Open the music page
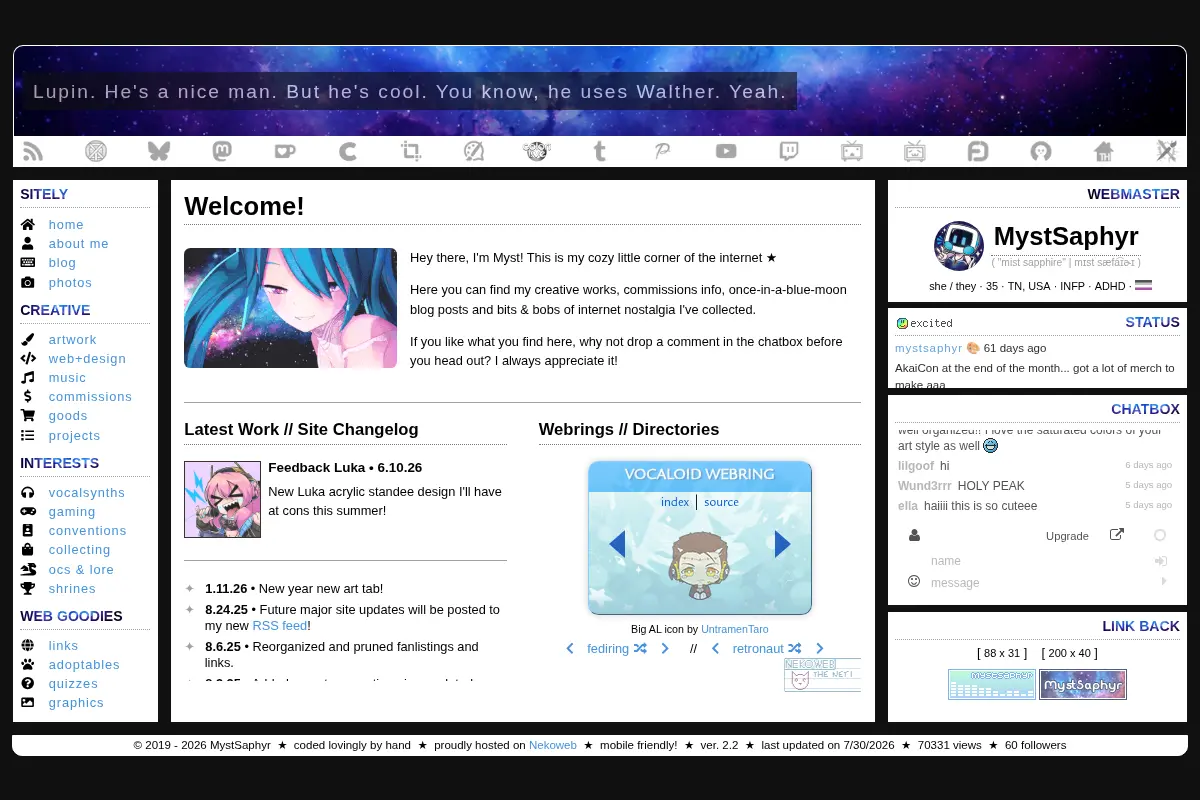1200x800 pixels. [x=67, y=378]
